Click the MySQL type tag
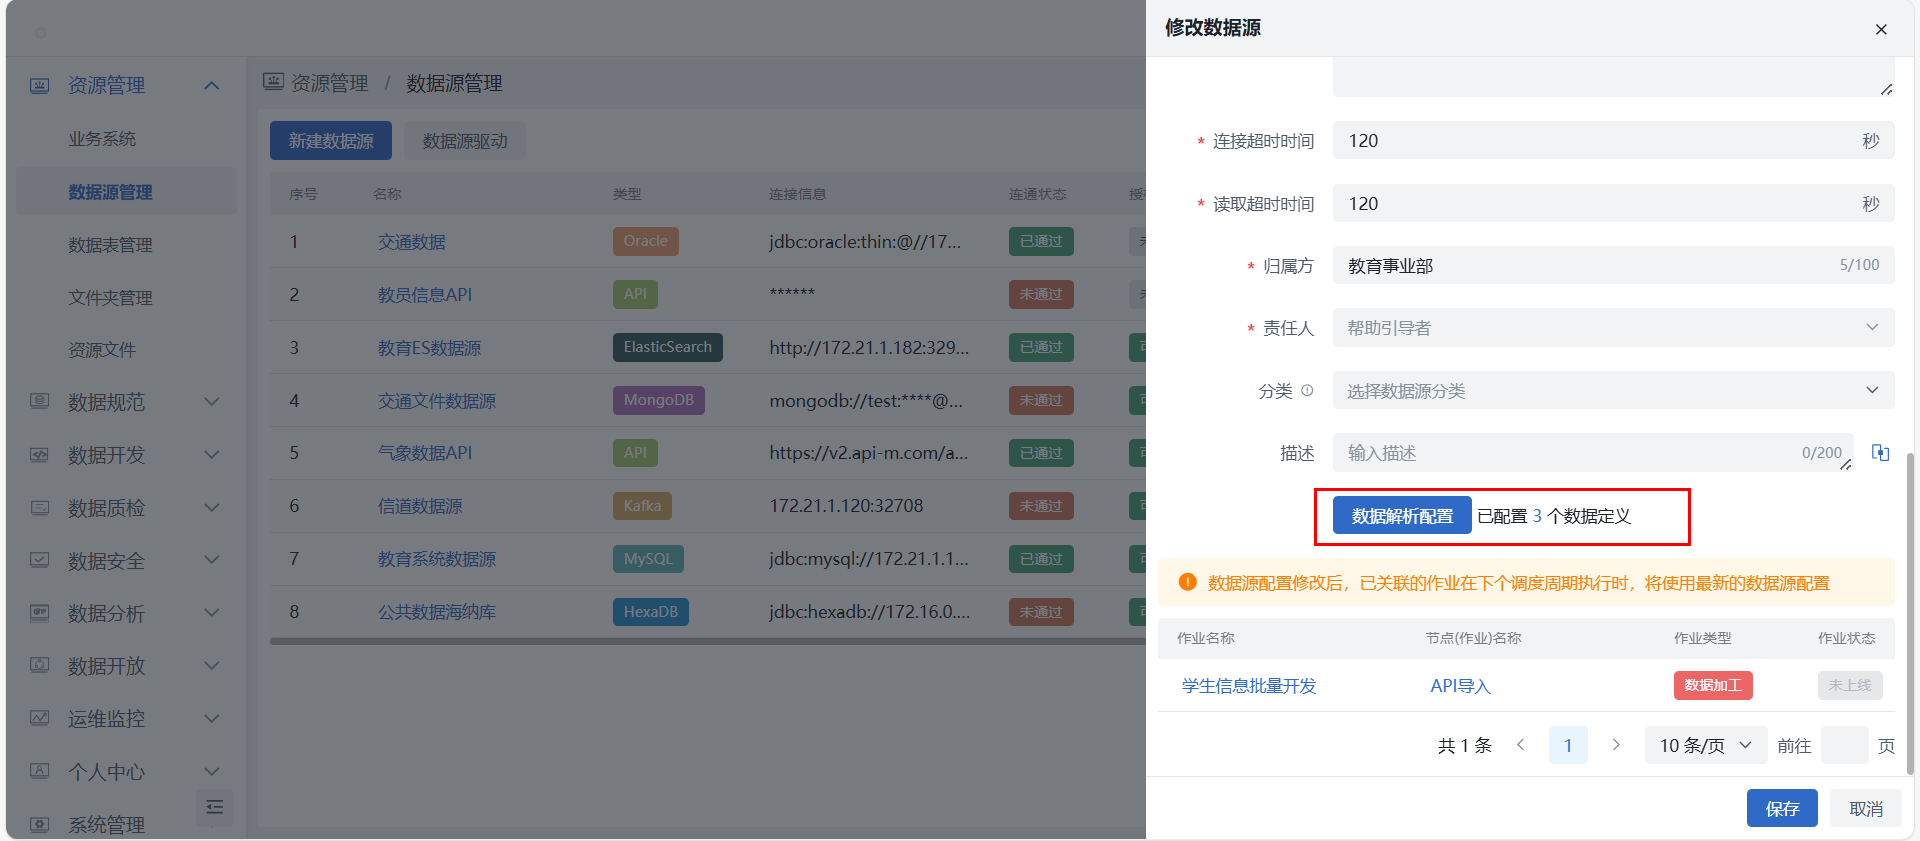The width and height of the screenshot is (1920, 841). pyautogui.click(x=648, y=559)
